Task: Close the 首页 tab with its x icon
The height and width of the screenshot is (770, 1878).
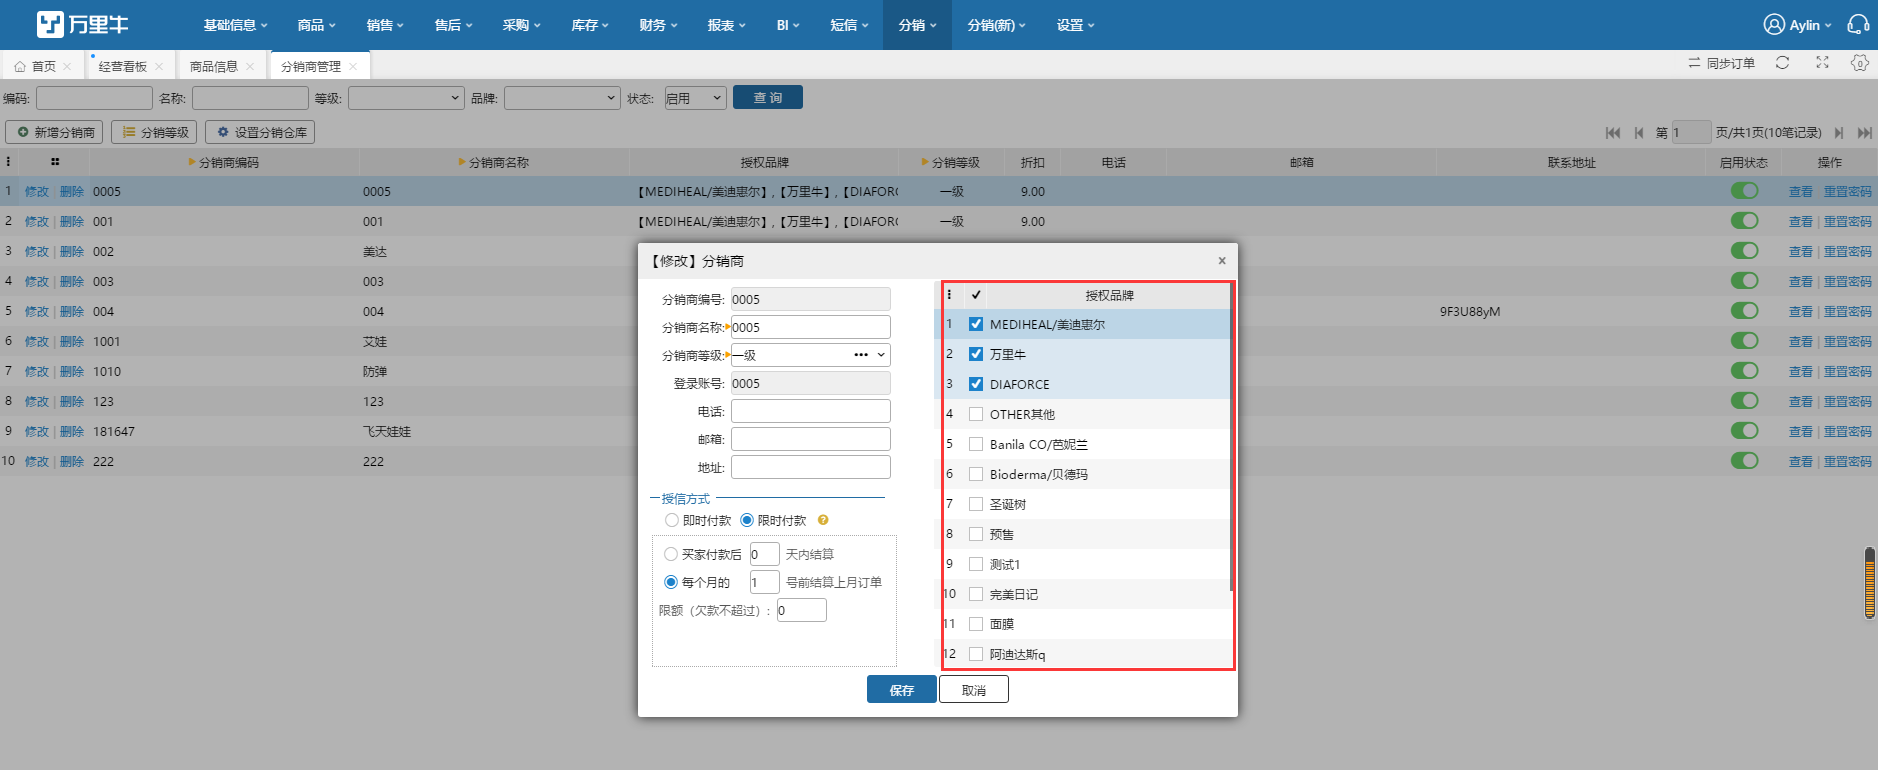Action: [67, 66]
